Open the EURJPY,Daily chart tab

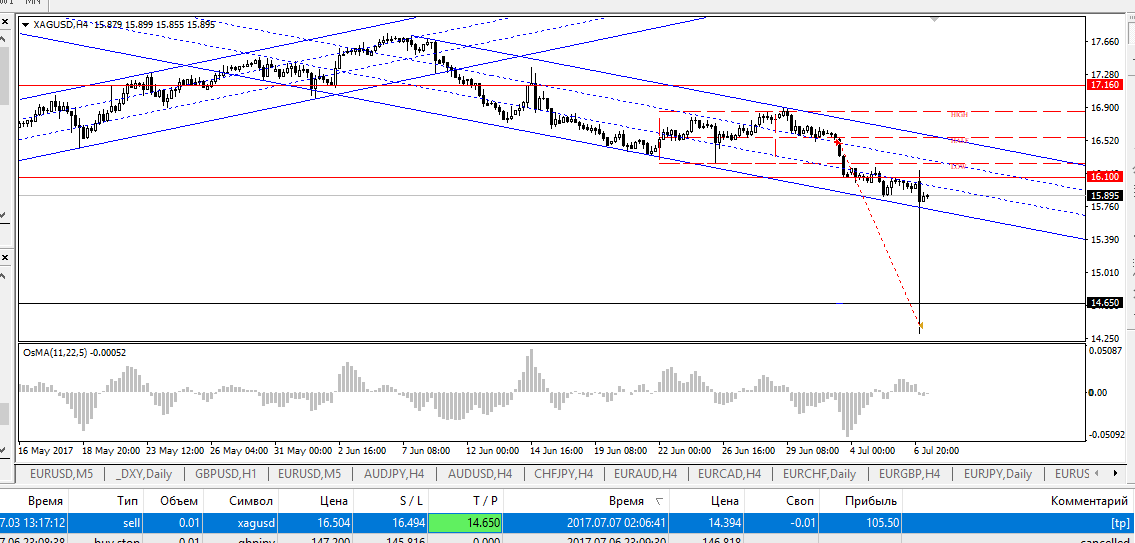pyautogui.click(x=998, y=473)
